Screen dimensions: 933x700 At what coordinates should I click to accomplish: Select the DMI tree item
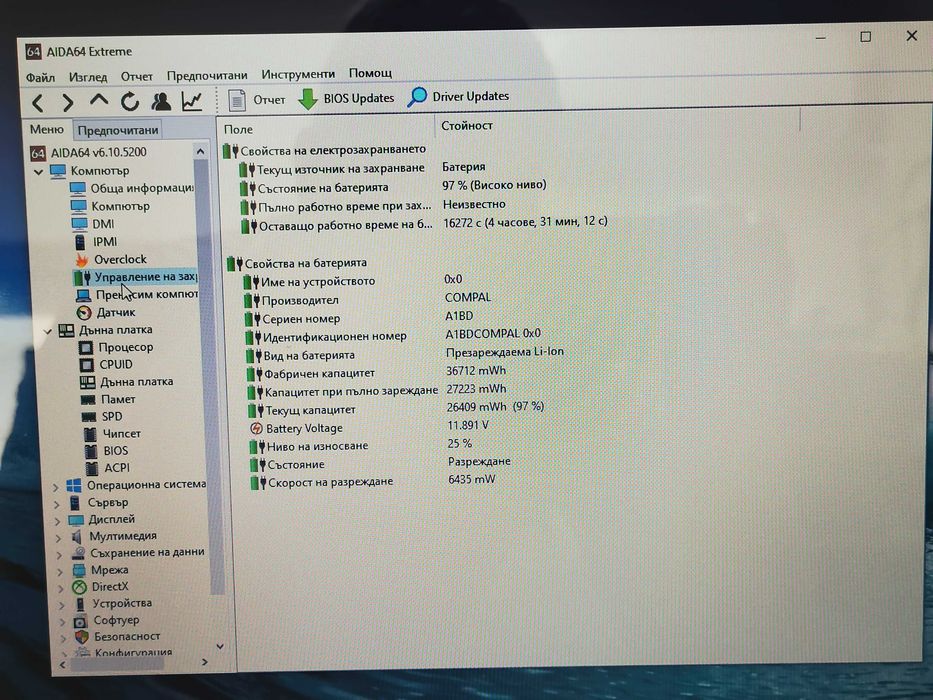[x=93, y=224]
